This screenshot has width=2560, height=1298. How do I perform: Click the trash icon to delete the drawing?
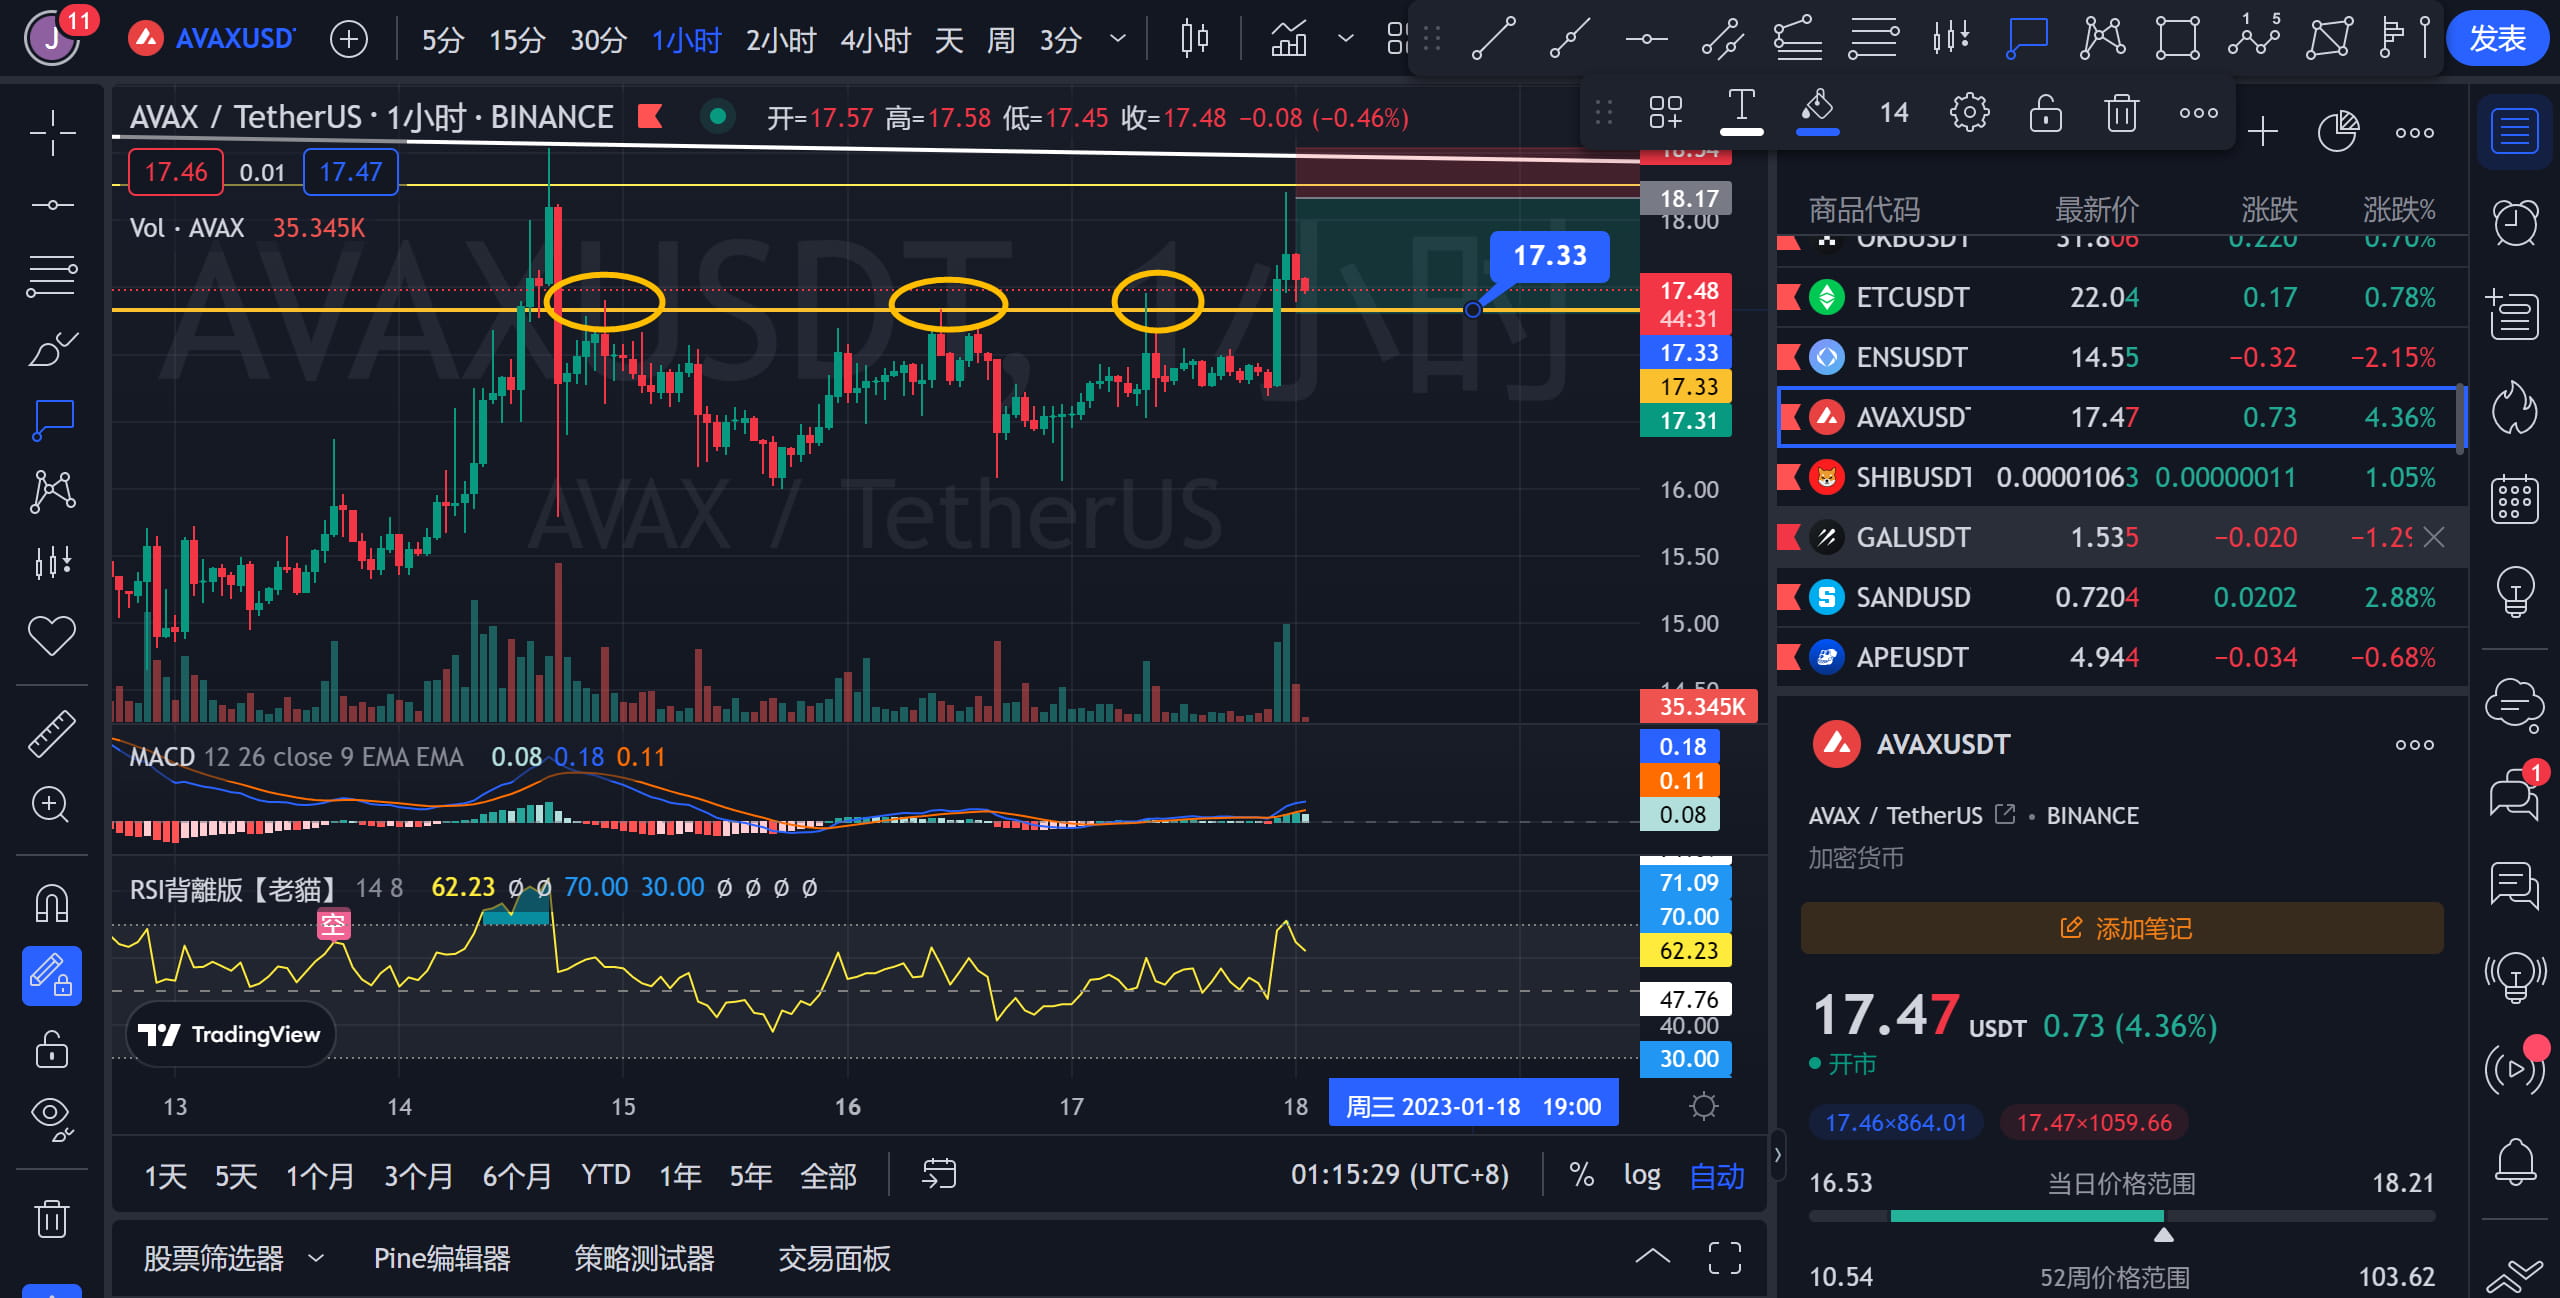click(x=2121, y=112)
